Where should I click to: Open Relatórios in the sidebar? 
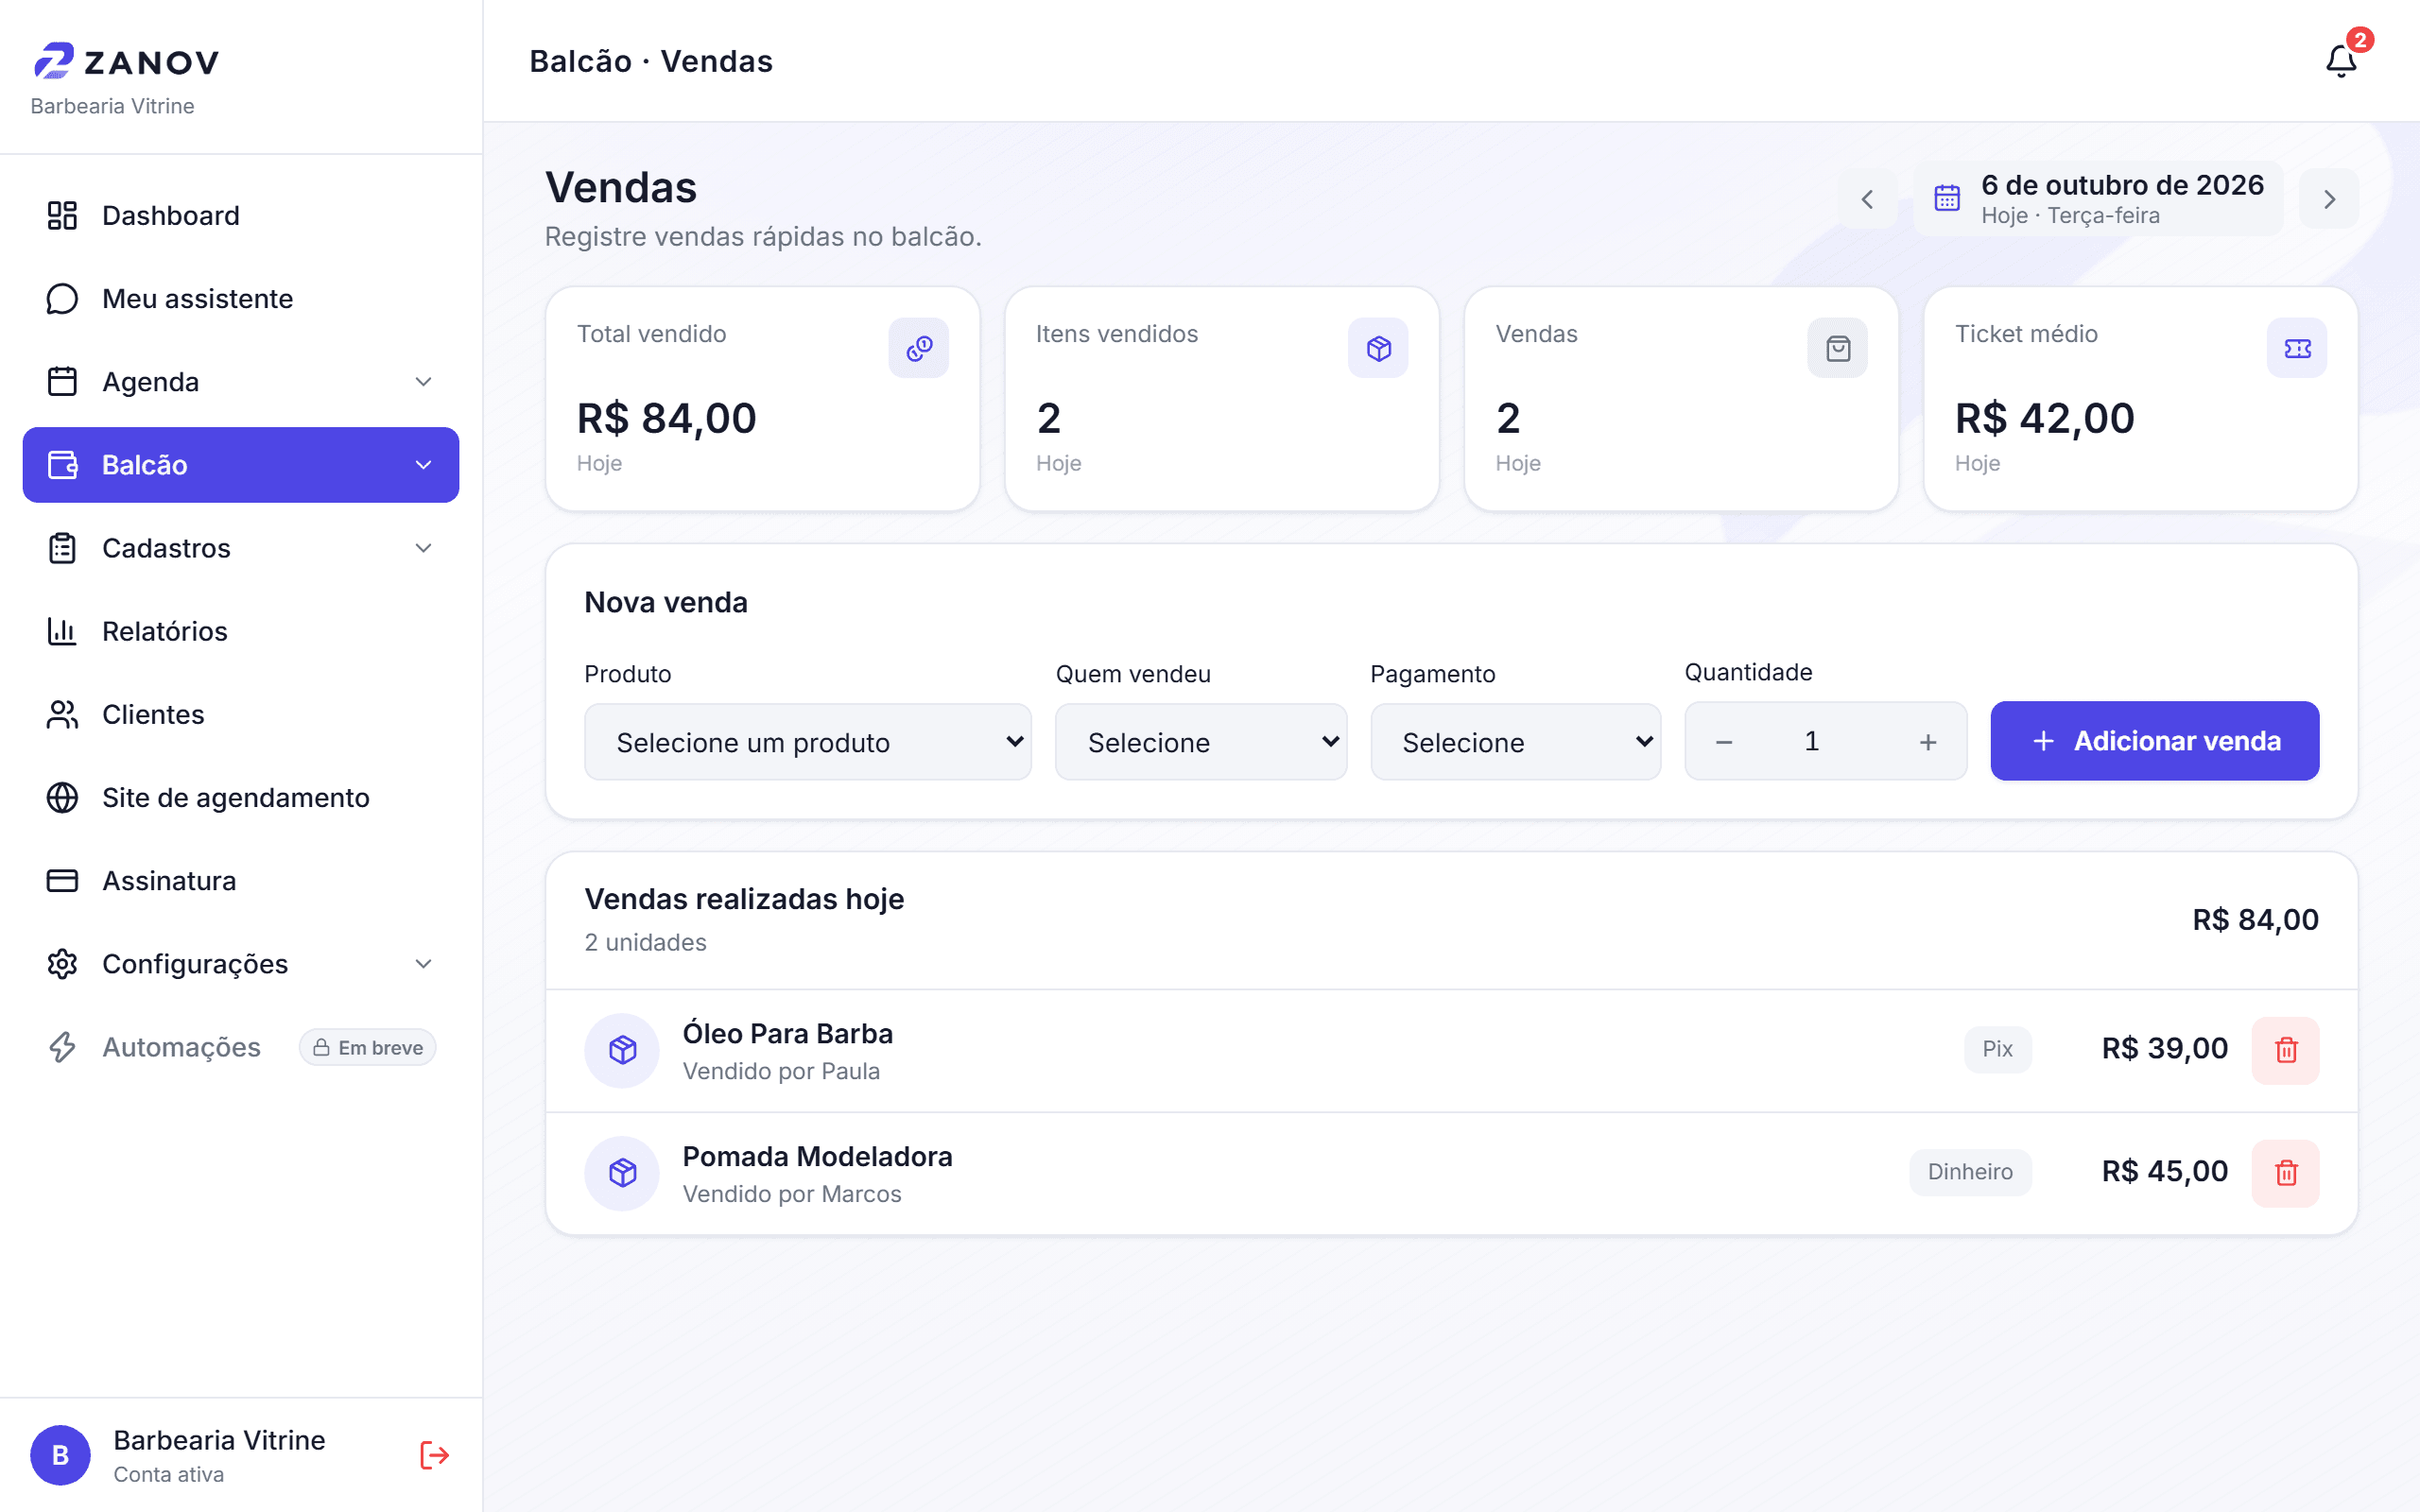241,631
